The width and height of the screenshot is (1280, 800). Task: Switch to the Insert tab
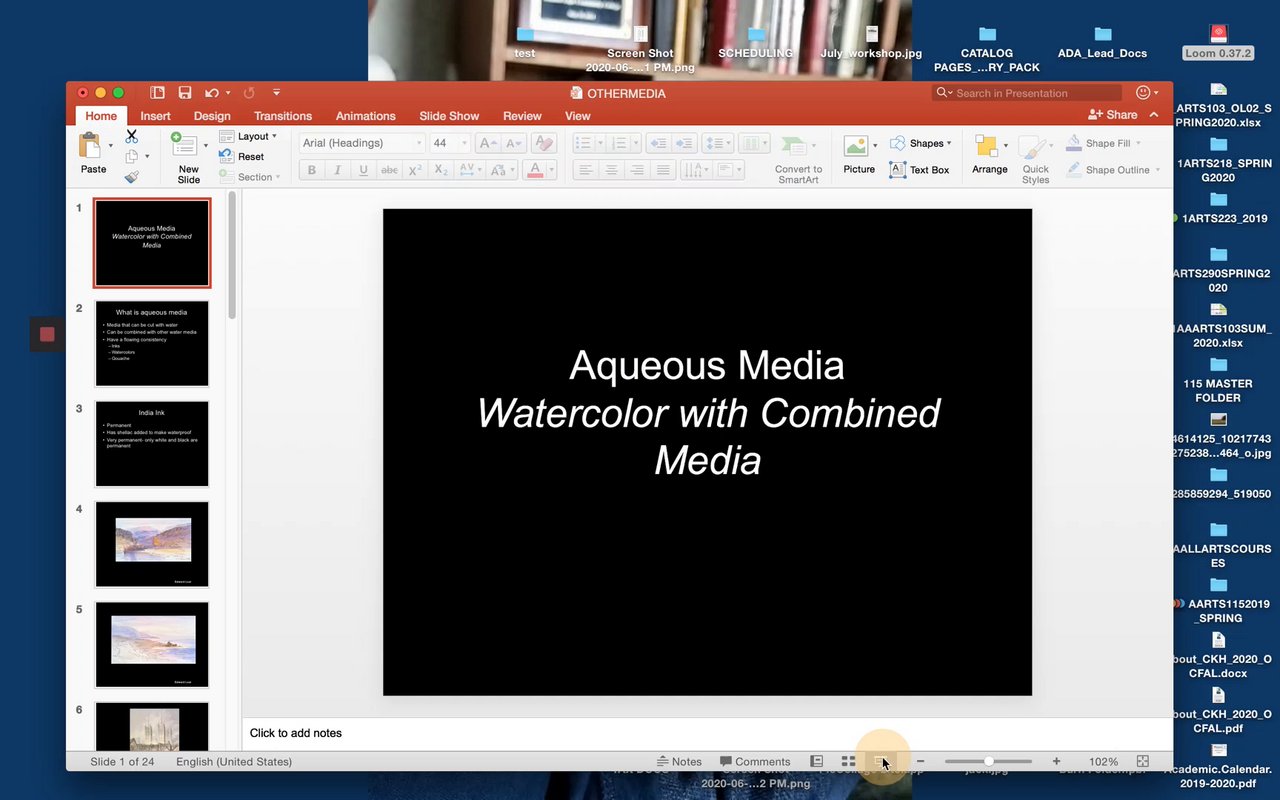point(155,116)
